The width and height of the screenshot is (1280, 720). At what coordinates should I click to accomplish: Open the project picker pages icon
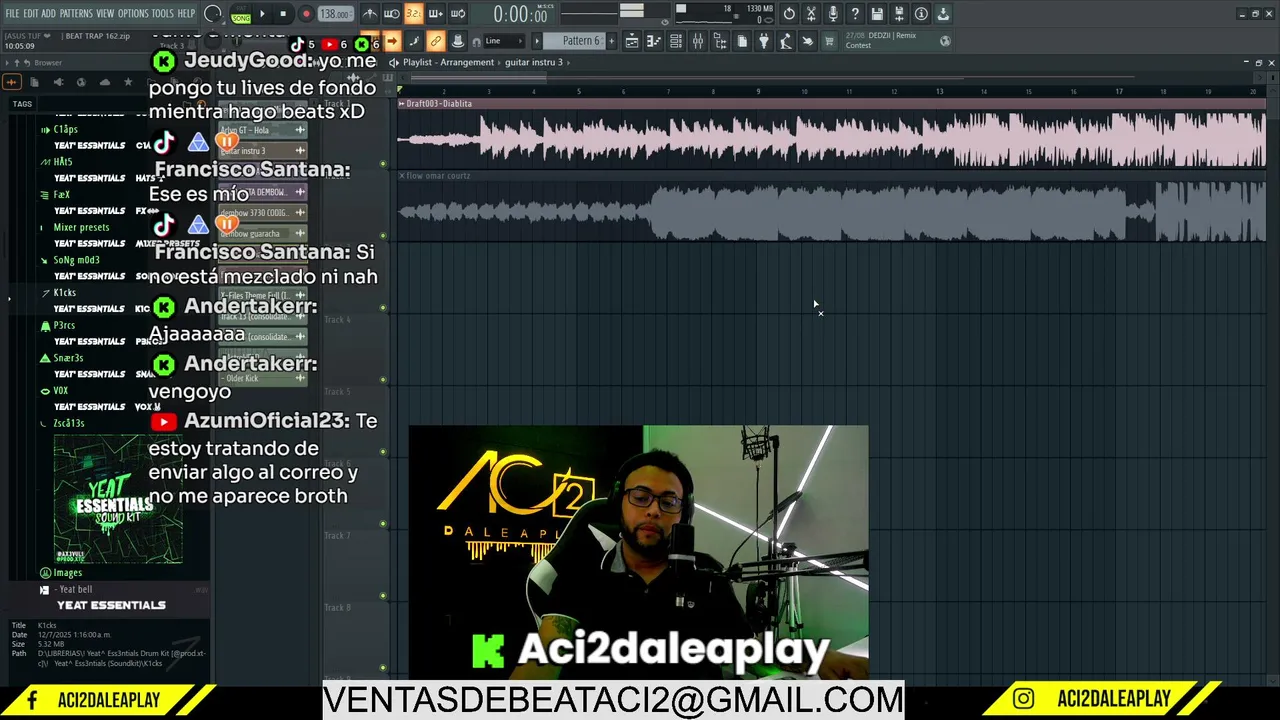pos(742,41)
